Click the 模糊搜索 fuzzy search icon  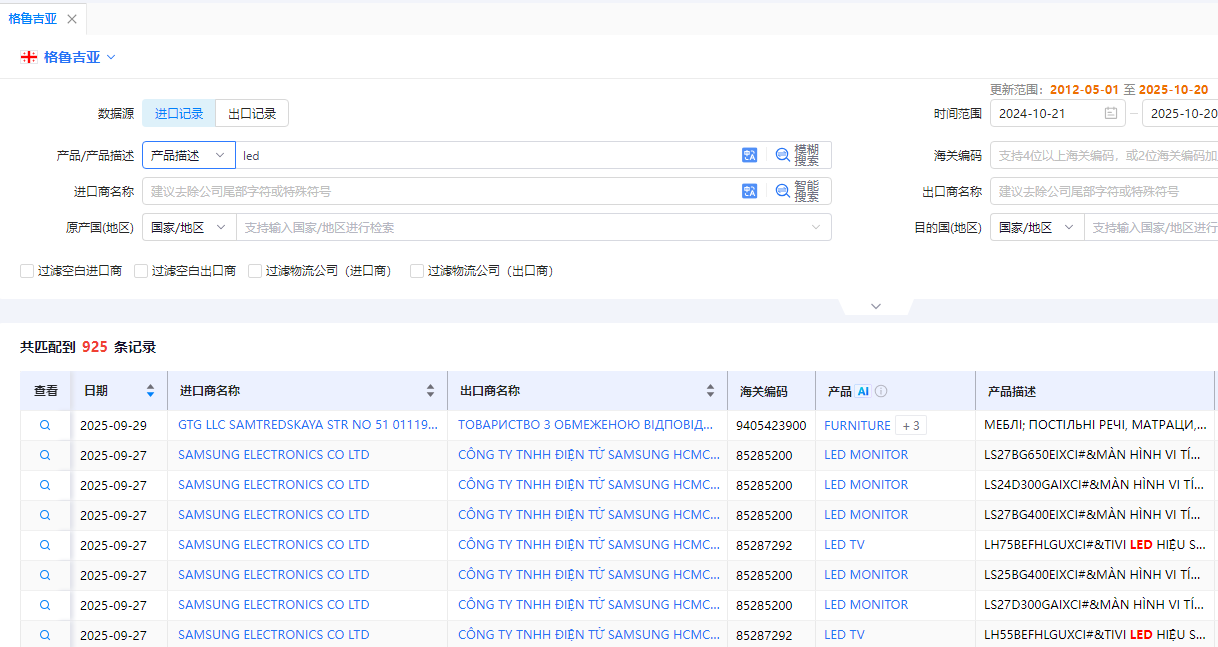(783, 155)
